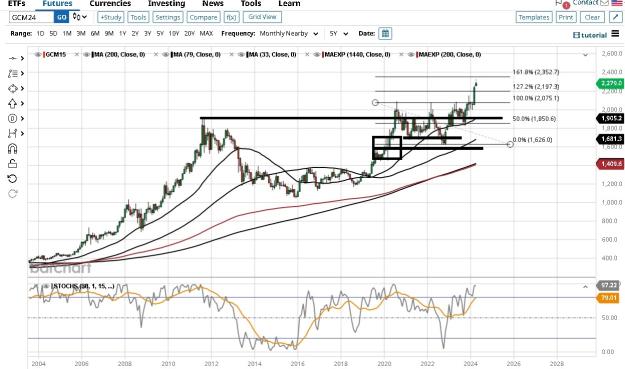
Task: Toggle visibility of the STOCHS indicator
Action: [x=46, y=286]
